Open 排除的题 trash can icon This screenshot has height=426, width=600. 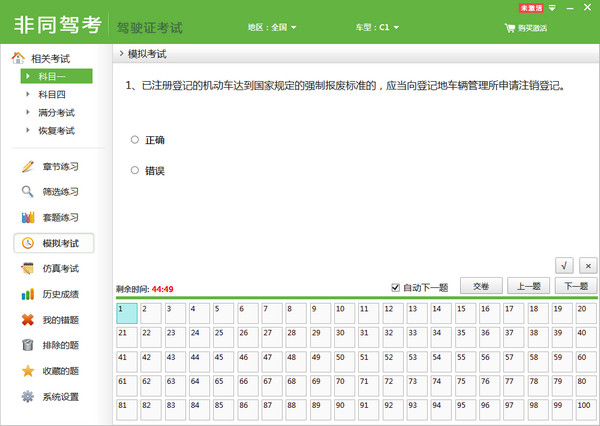27,346
